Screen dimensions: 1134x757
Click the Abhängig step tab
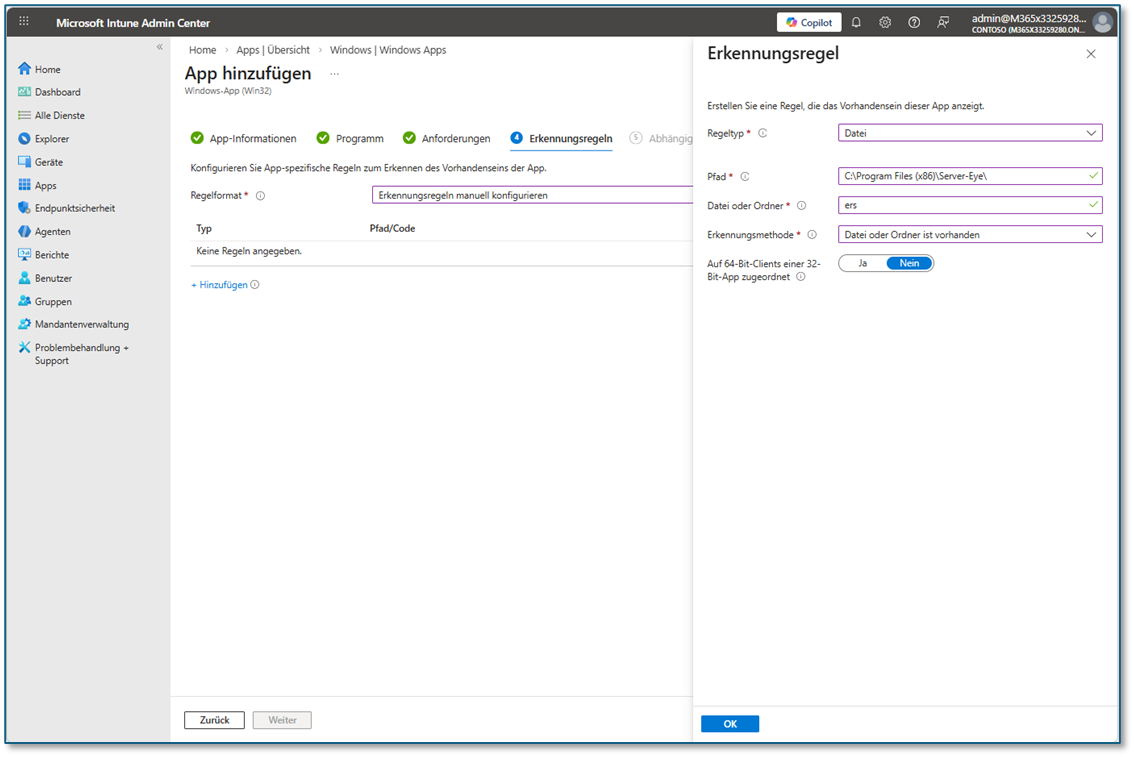661,138
